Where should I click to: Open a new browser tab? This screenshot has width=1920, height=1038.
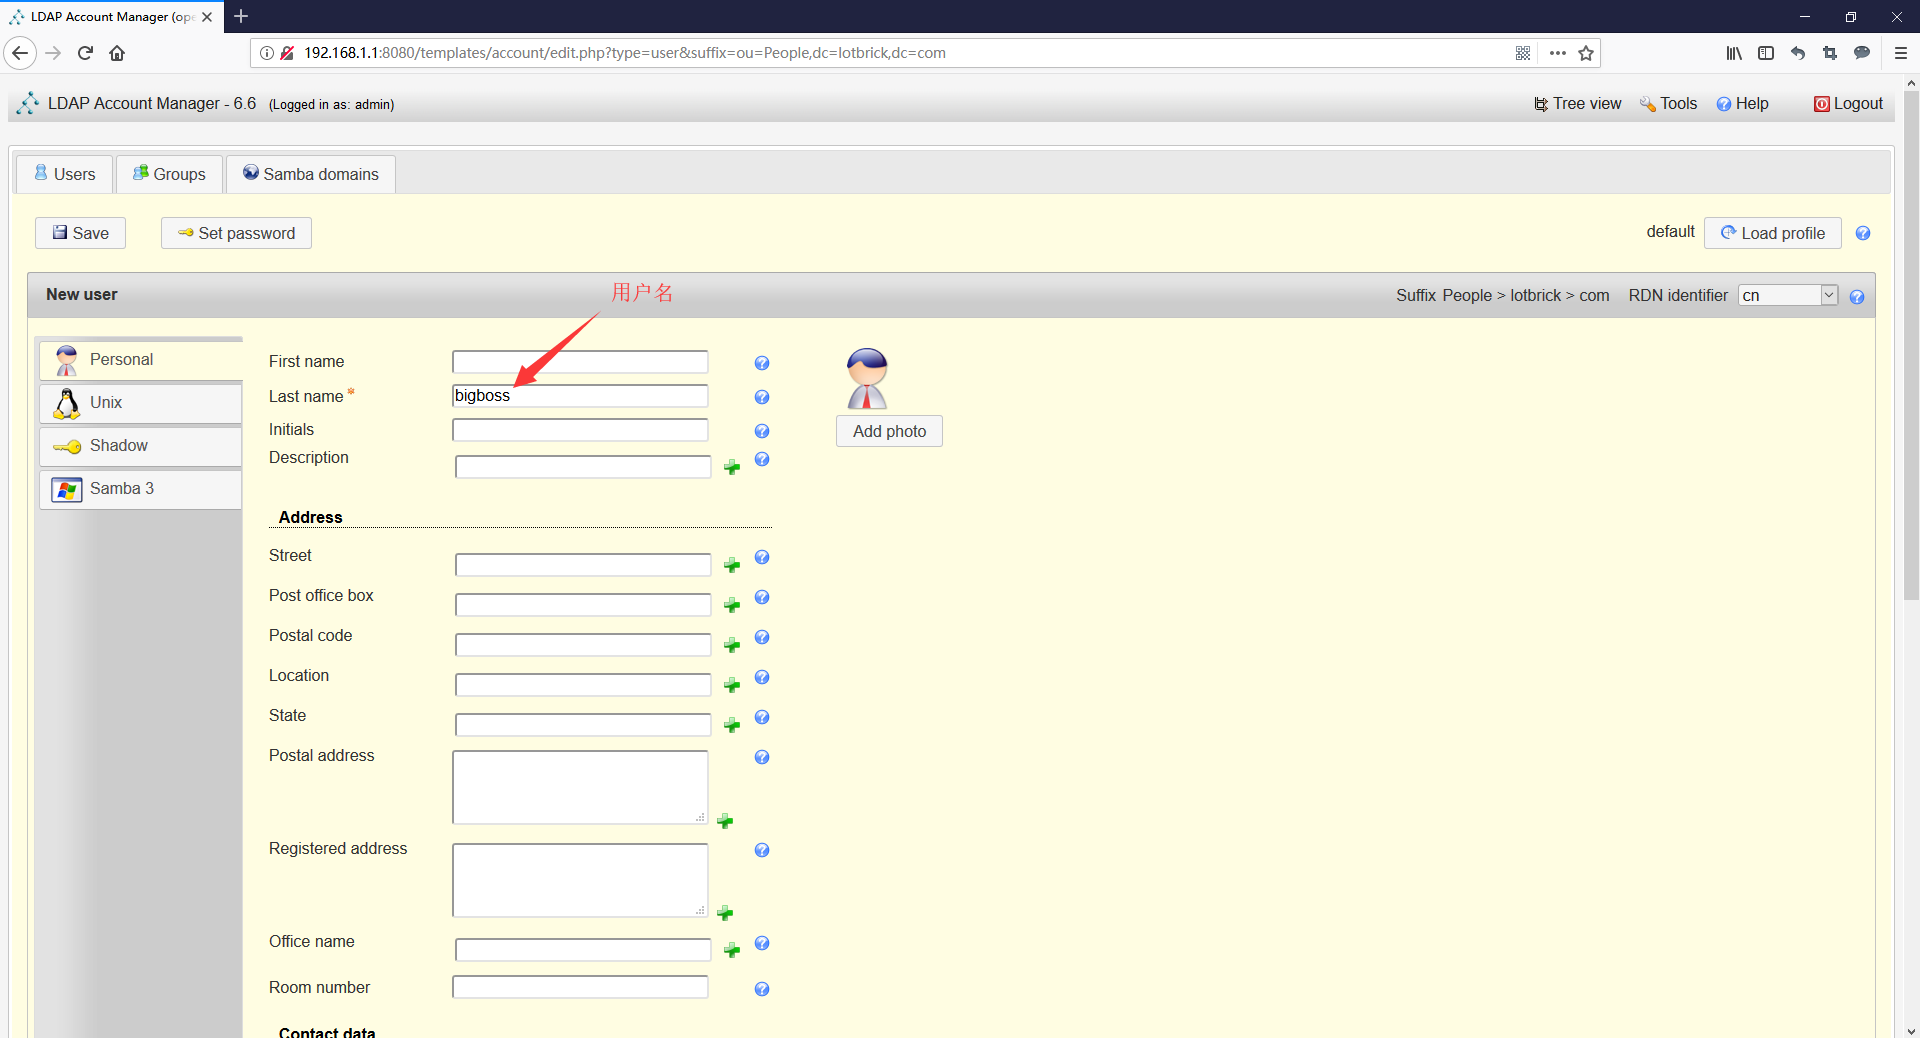[241, 16]
